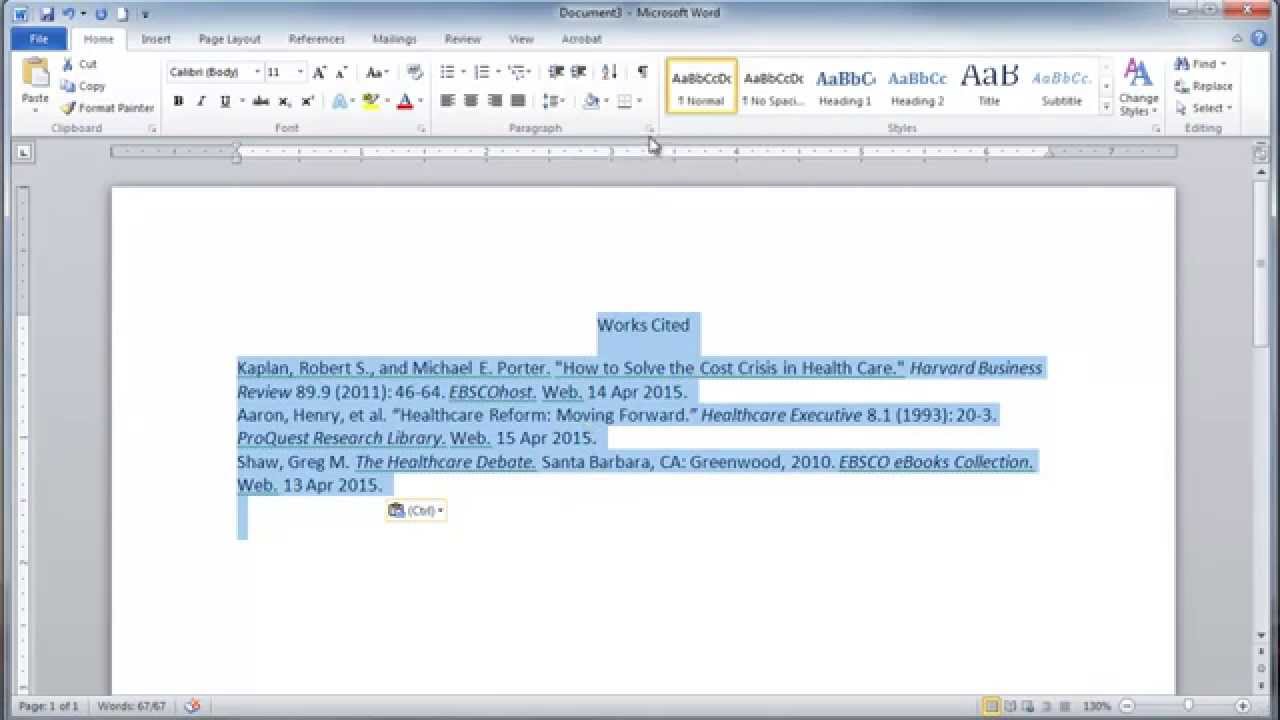
Task: Align text to the right
Action: [494, 101]
